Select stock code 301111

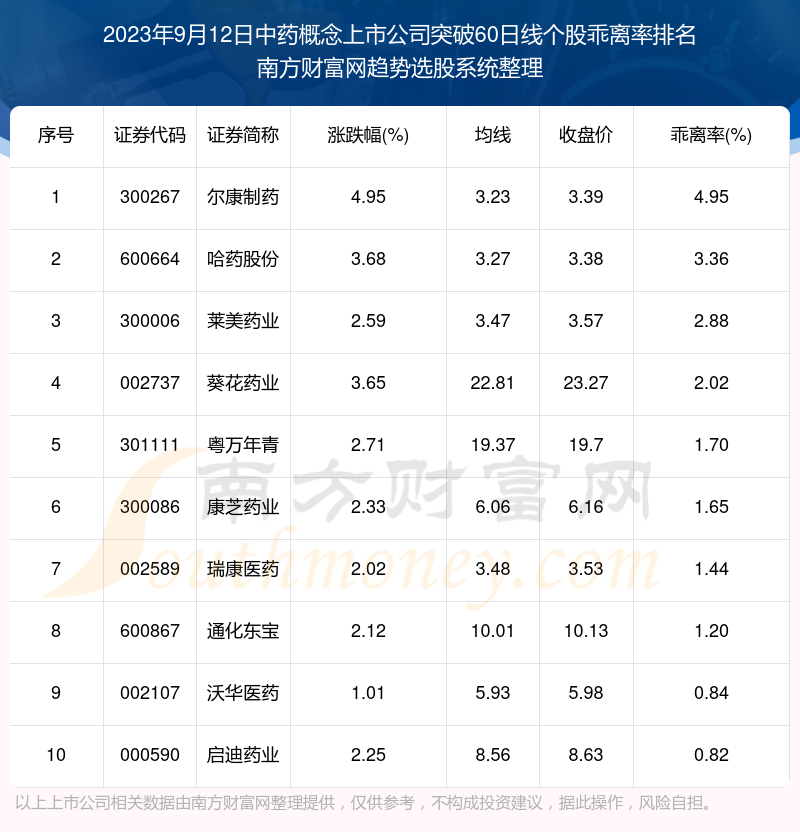[150, 445]
